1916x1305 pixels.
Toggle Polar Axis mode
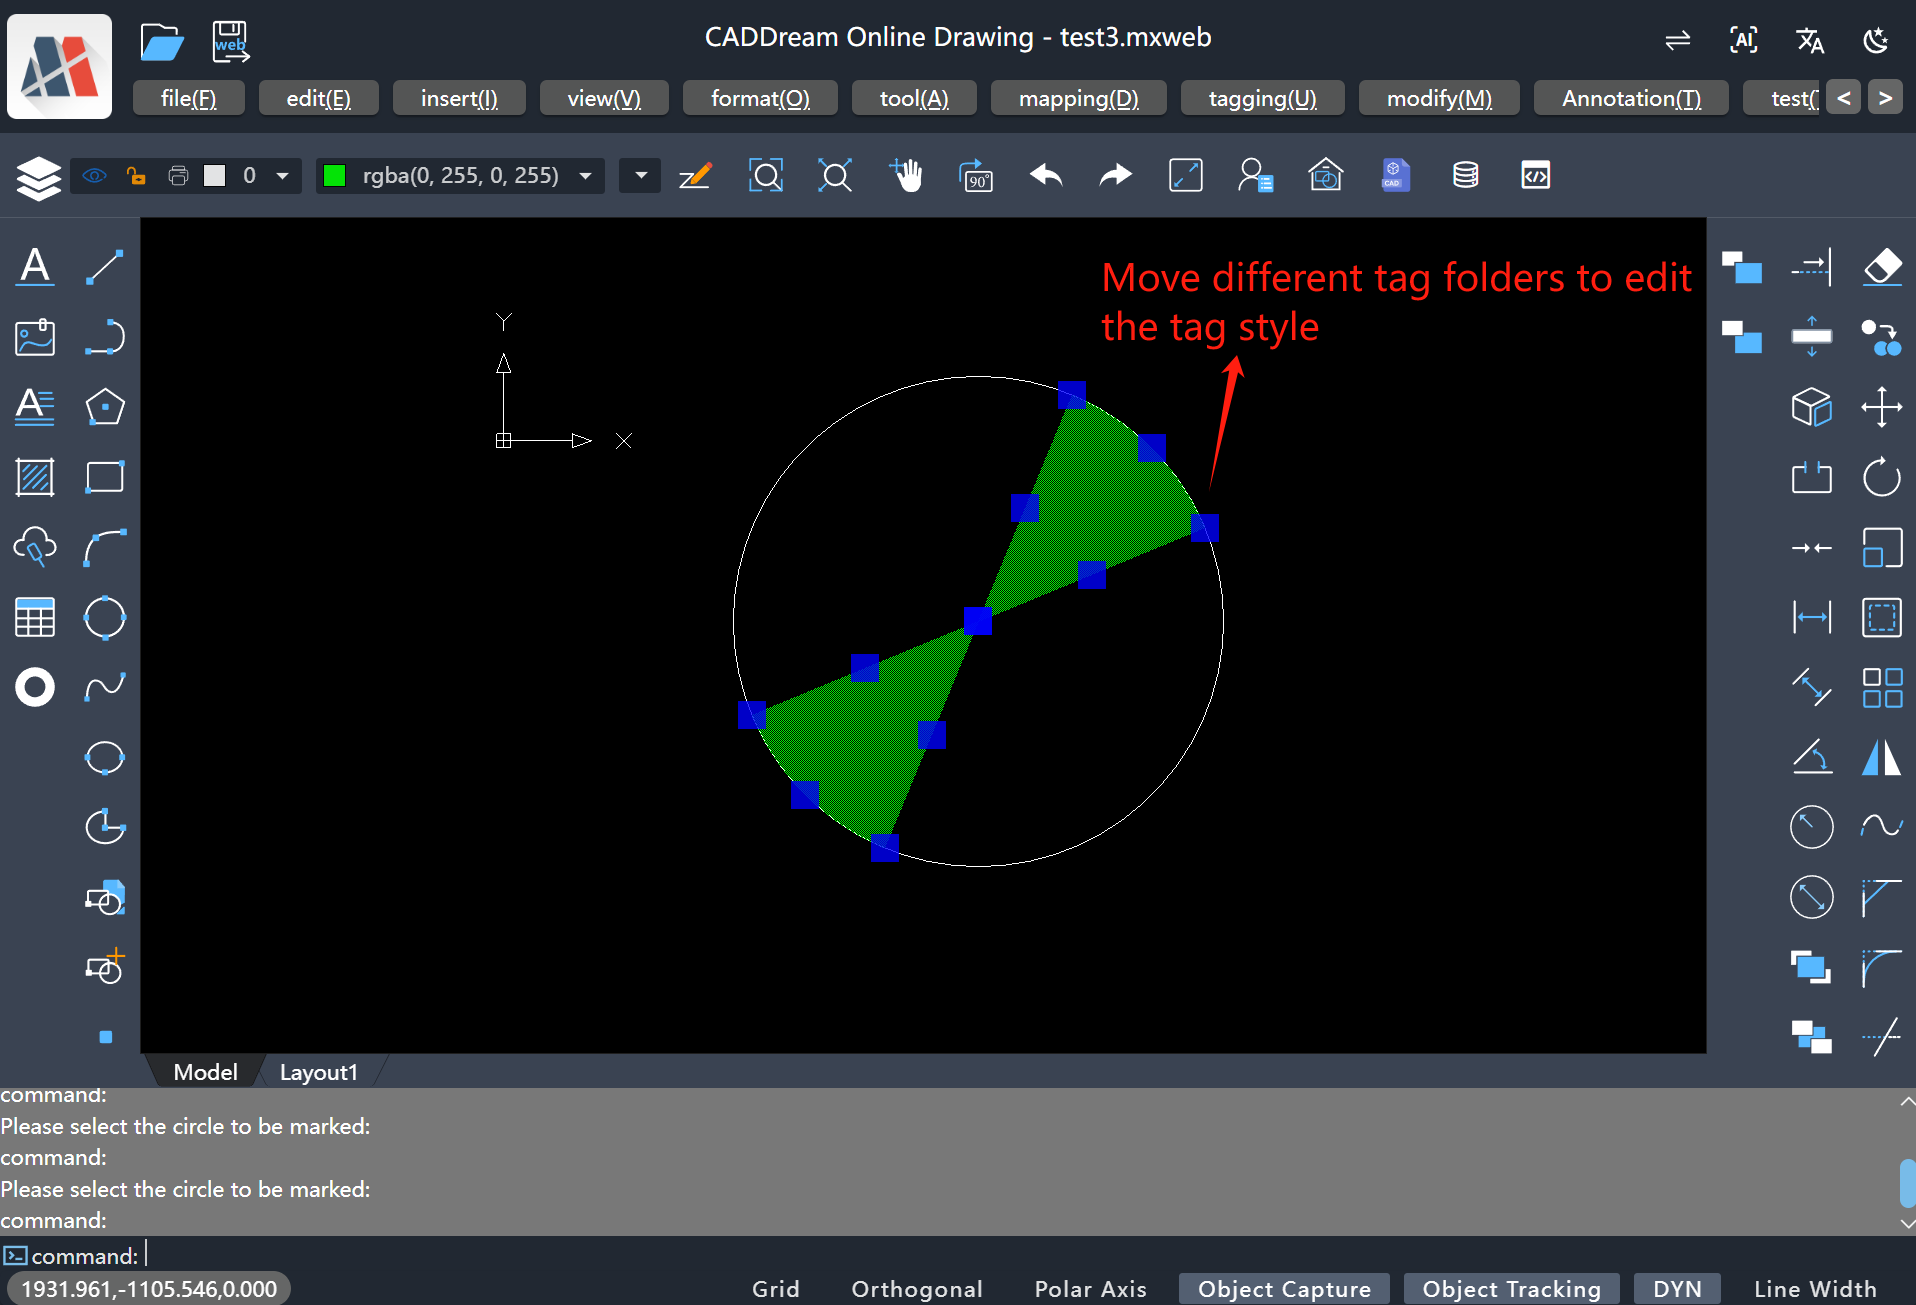(1091, 1289)
